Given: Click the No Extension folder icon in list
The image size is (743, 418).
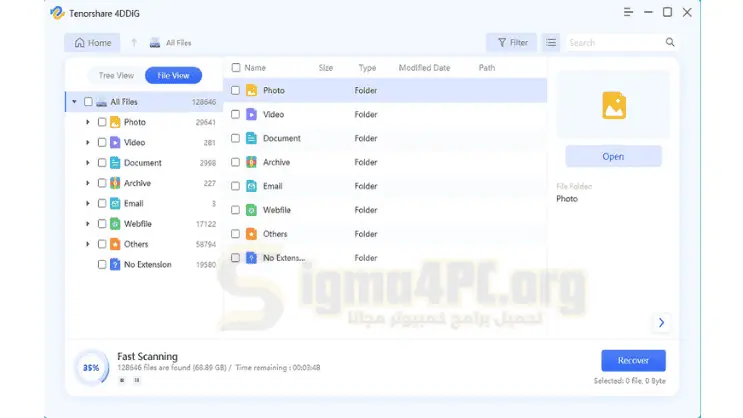Looking at the screenshot, I should (252, 258).
